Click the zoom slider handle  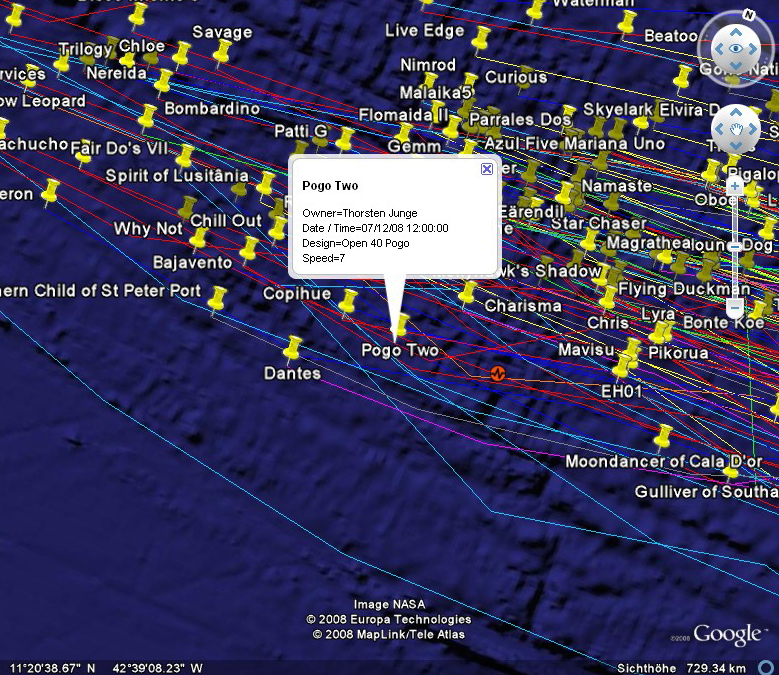[x=735, y=308]
